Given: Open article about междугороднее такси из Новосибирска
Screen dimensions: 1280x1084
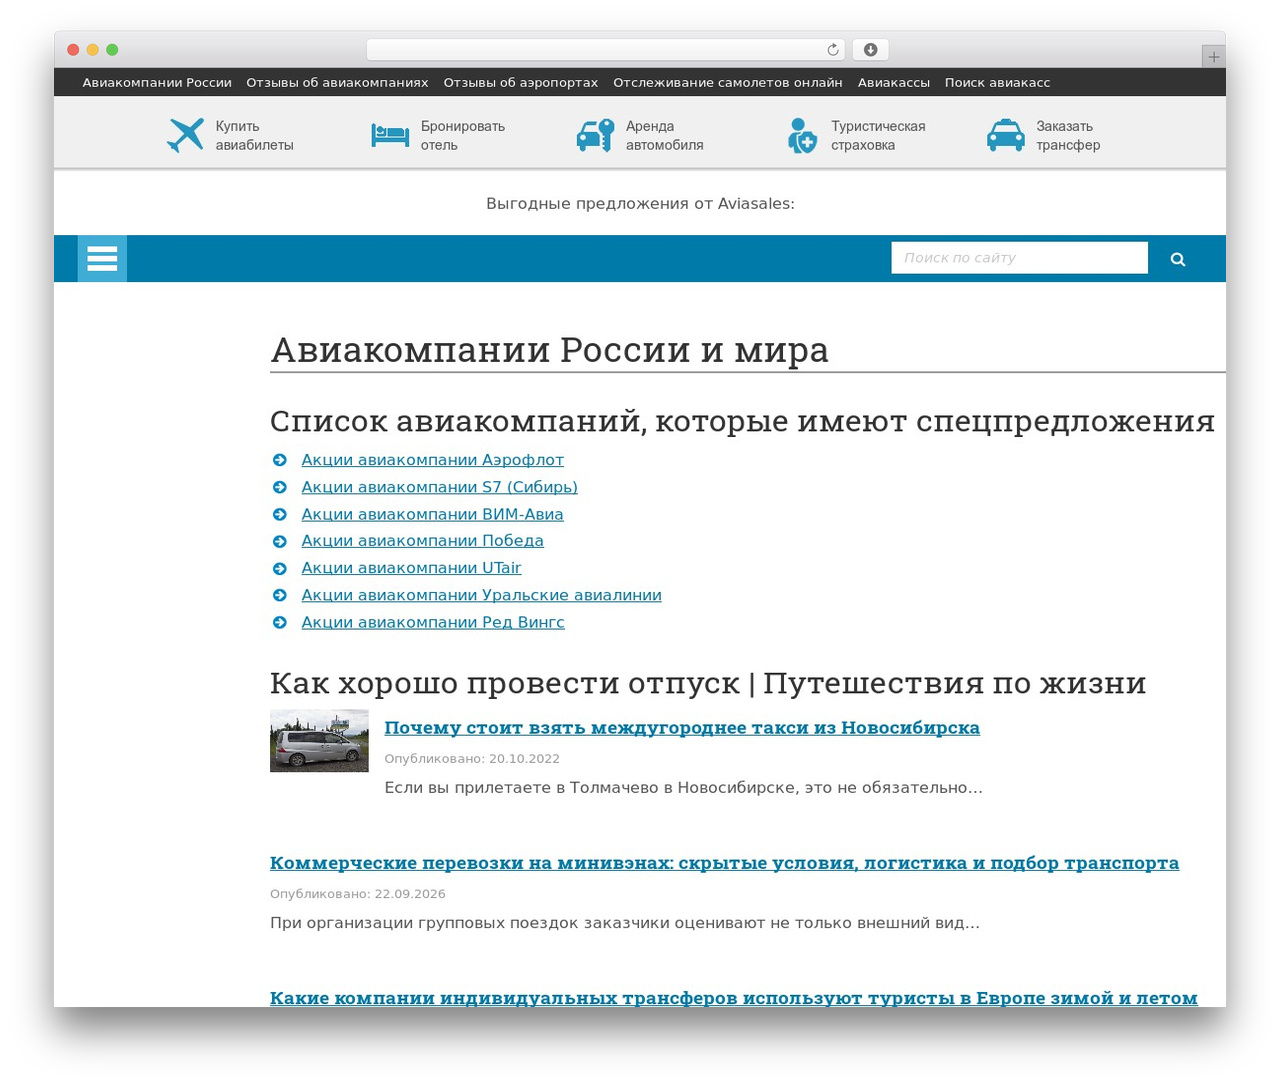Looking at the screenshot, I should (x=682, y=728).
